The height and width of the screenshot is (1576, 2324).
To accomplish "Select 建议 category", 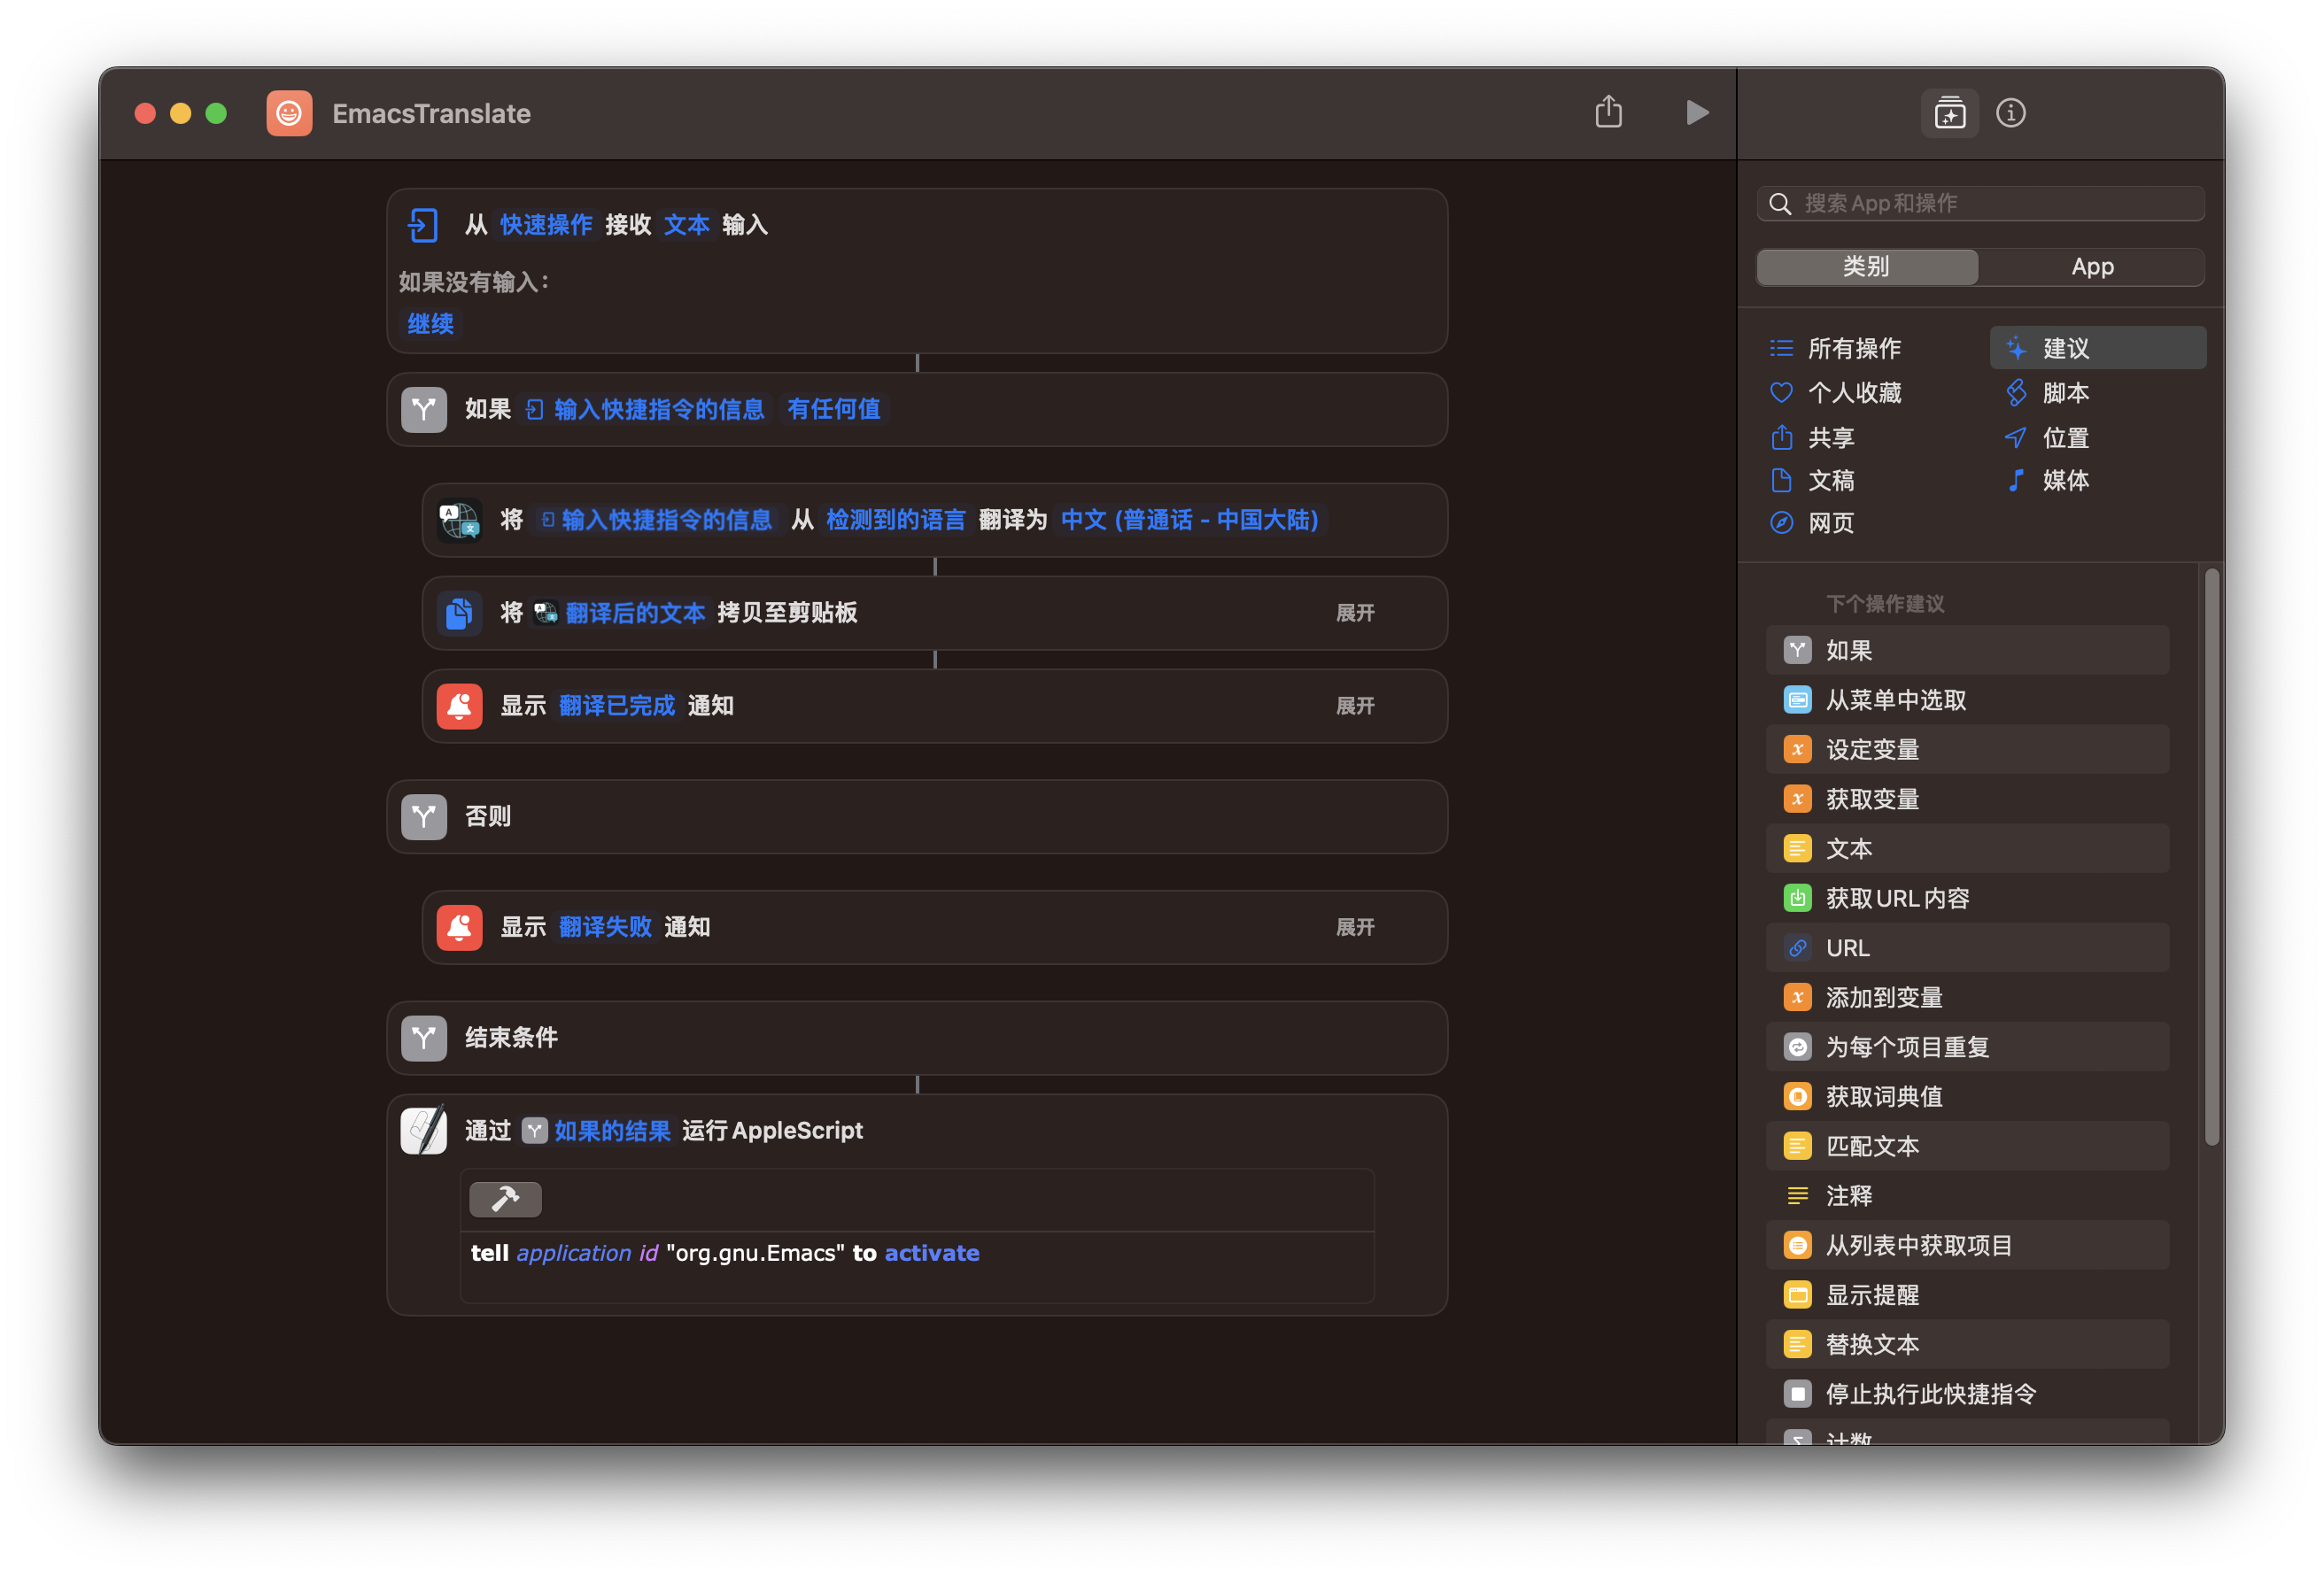I will point(2097,348).
